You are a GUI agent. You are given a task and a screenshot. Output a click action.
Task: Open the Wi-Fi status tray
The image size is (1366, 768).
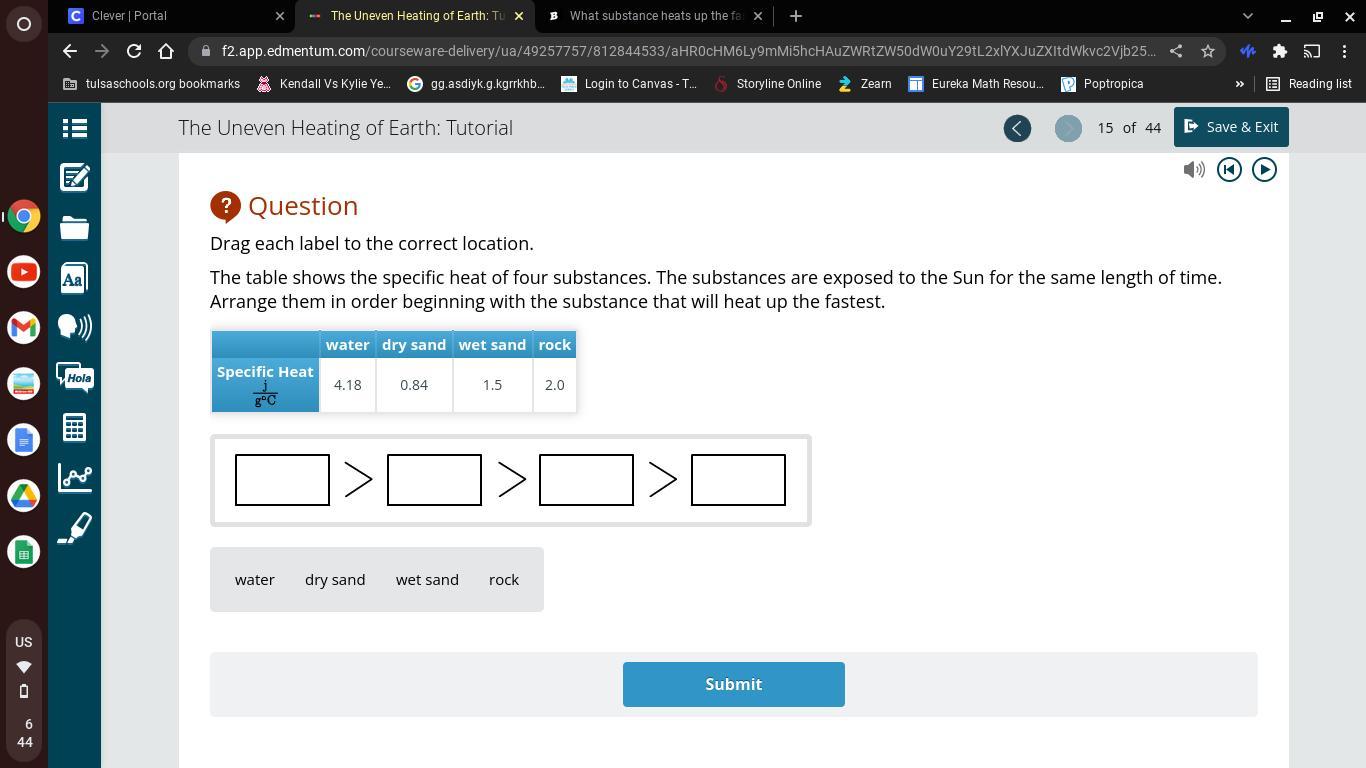pyautogui.click(x=24, y=666)
